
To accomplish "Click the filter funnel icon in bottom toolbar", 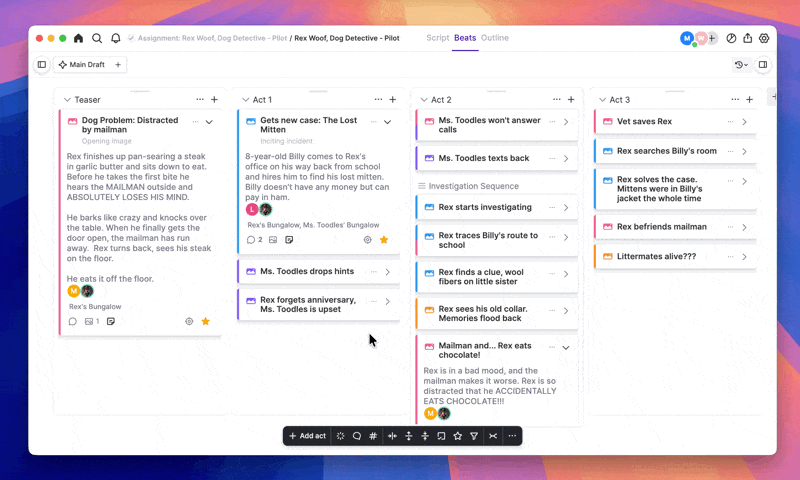I will click(x=474, y=436).
